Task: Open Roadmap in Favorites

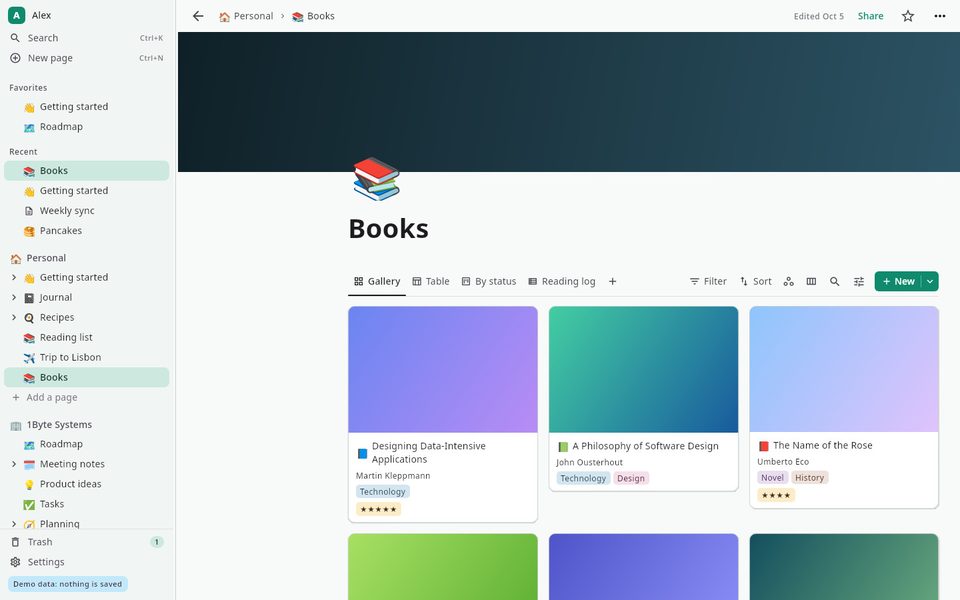Action: click(87, 127)
